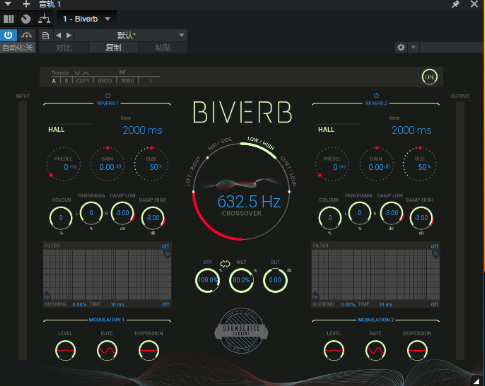Viewport: 485px width, 386px height.
Task: Load previous preset with left arrow
Action: pyautogui.click(x=59, y=35)
